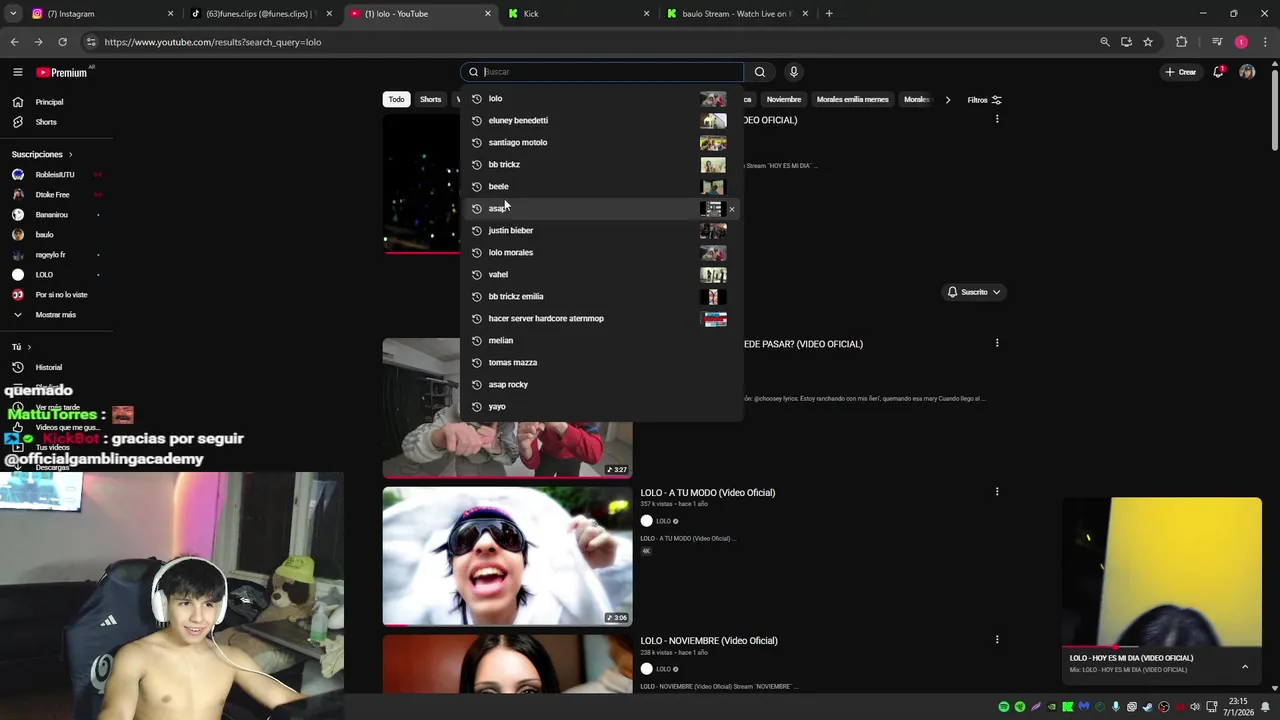Remove the 'asap' suggestion with its X
Screen dimensions: 1280x720
tap(732, 209)
